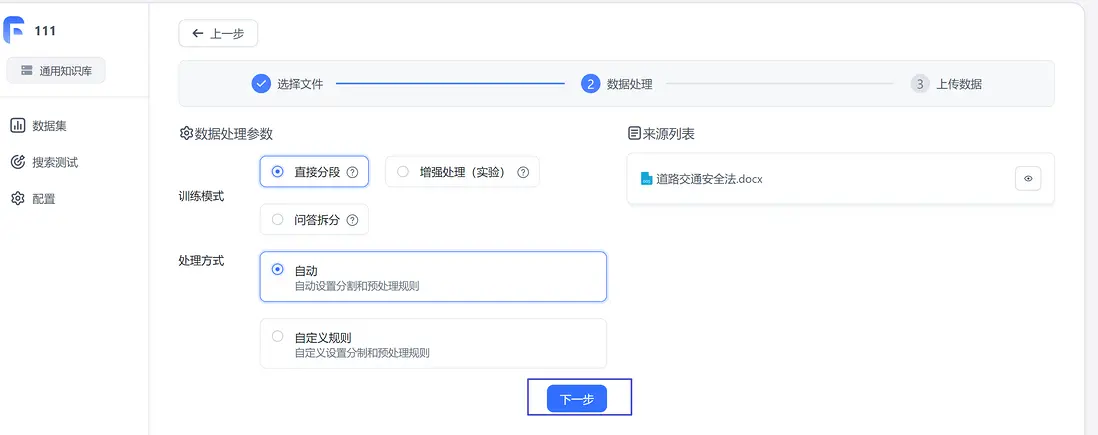Select the 直接分段 training mode

[x=314, y=172]
